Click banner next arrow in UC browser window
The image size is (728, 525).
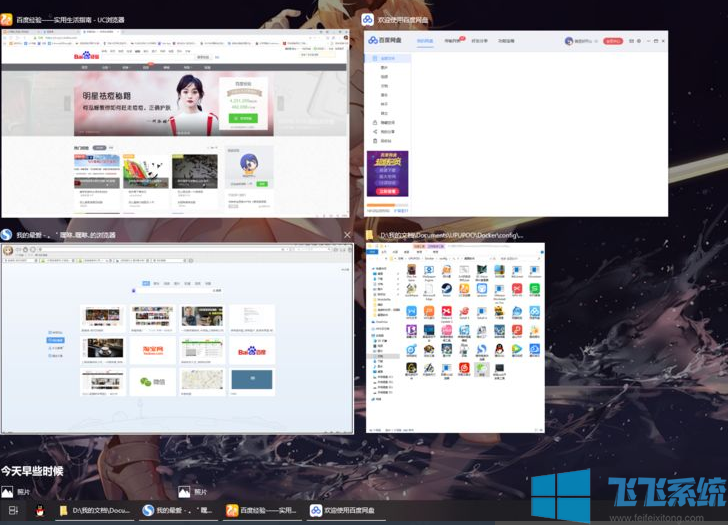pyautogui.click(x=280, y=103)
